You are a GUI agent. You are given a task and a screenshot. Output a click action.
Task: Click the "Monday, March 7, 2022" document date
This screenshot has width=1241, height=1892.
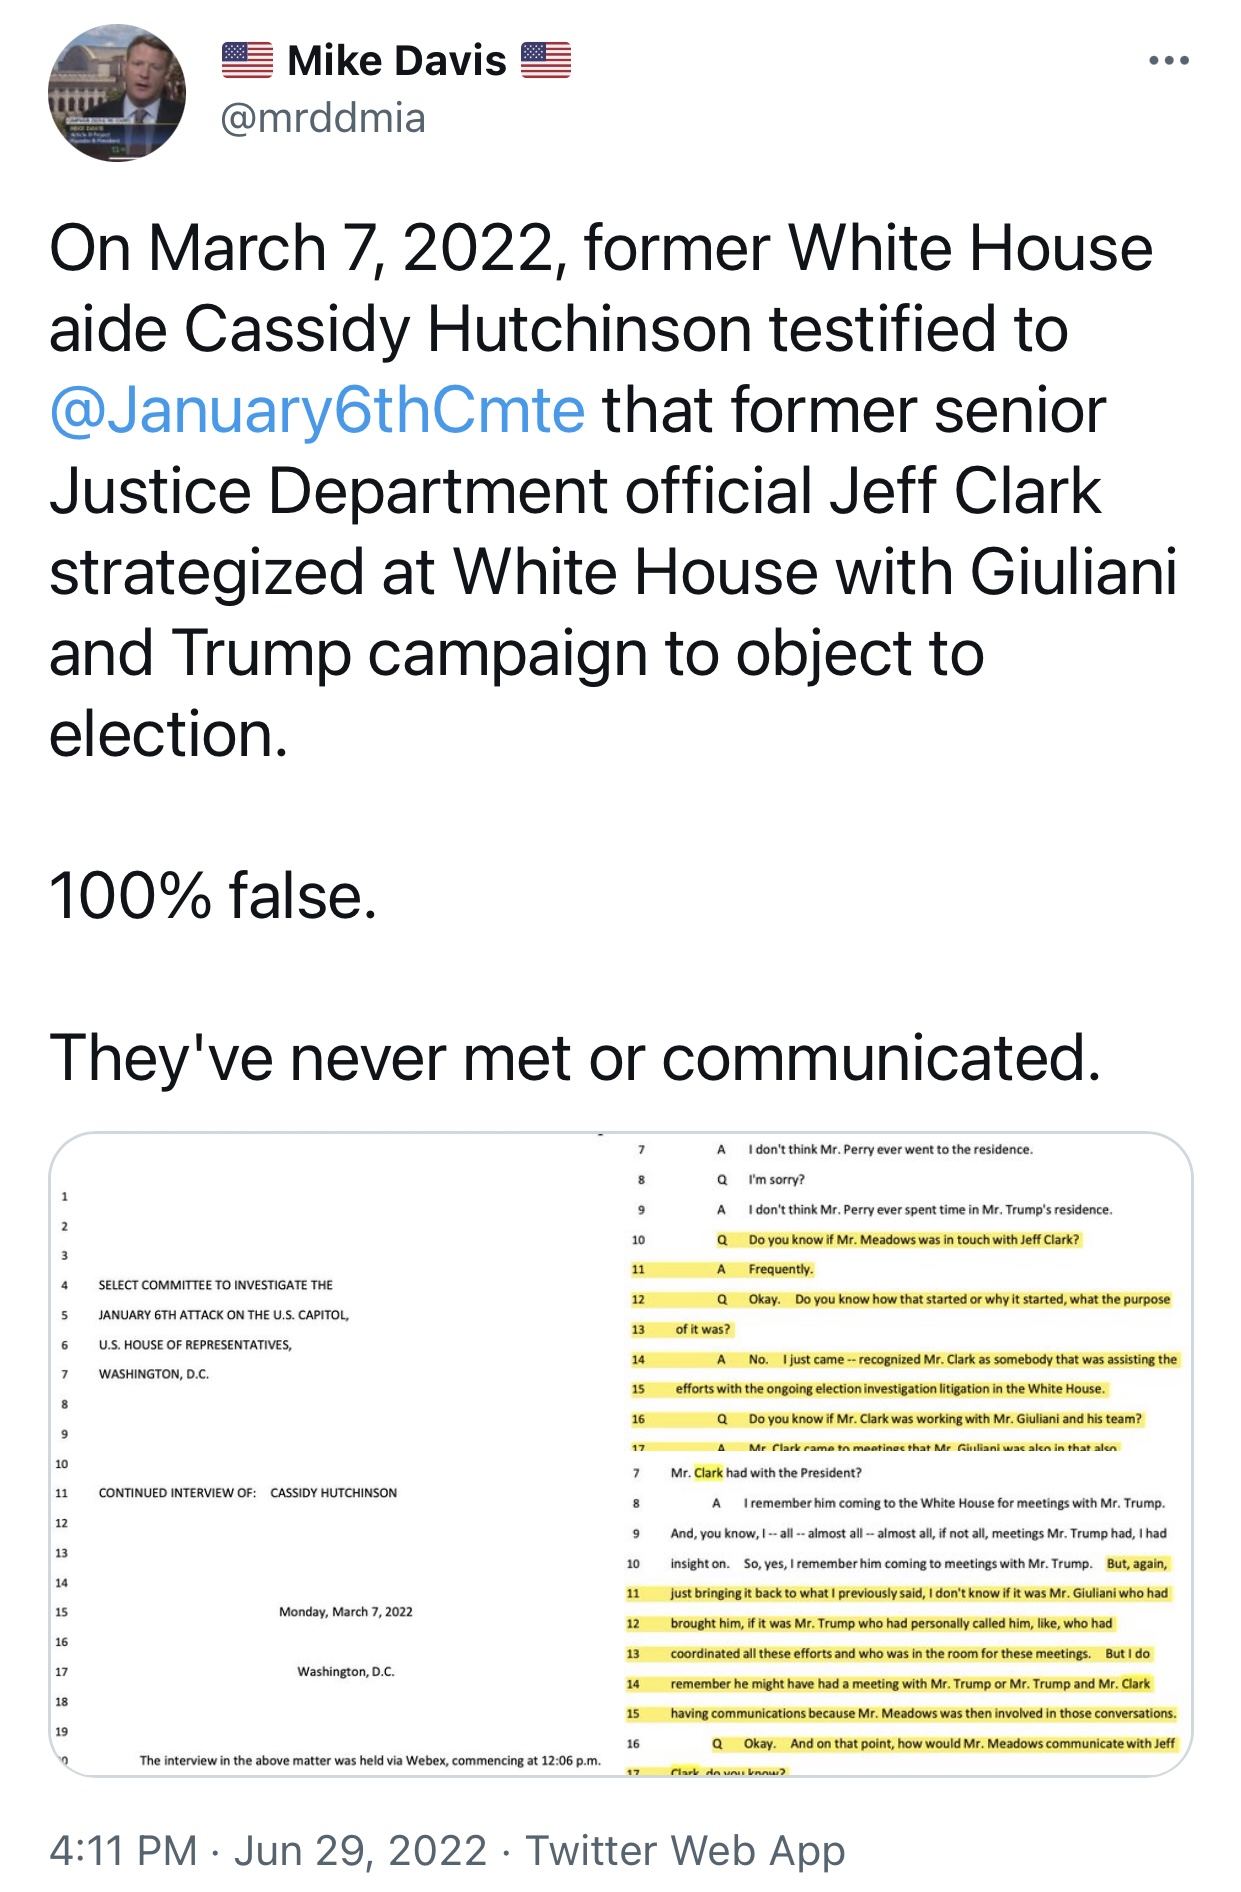pos(345,1611)
